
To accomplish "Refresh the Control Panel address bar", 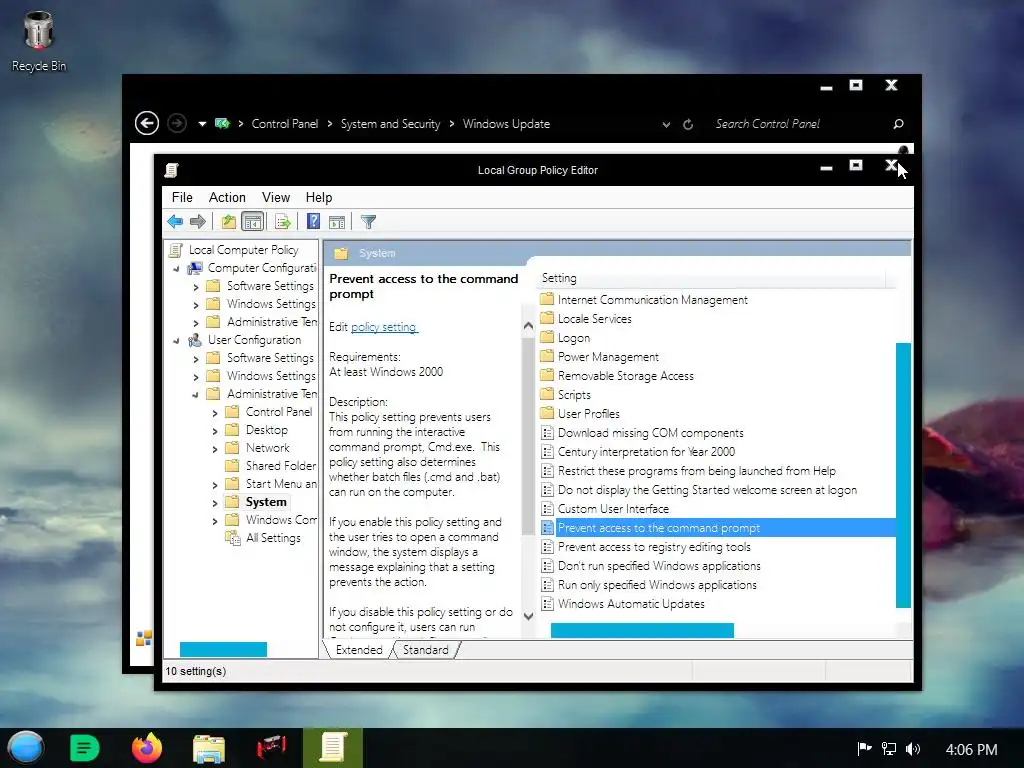I will tap(688, 124).
